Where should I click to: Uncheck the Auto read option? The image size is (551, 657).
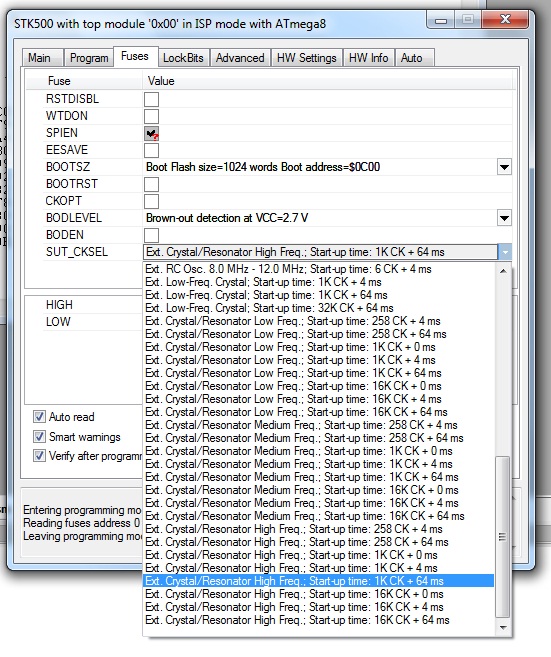39,416
